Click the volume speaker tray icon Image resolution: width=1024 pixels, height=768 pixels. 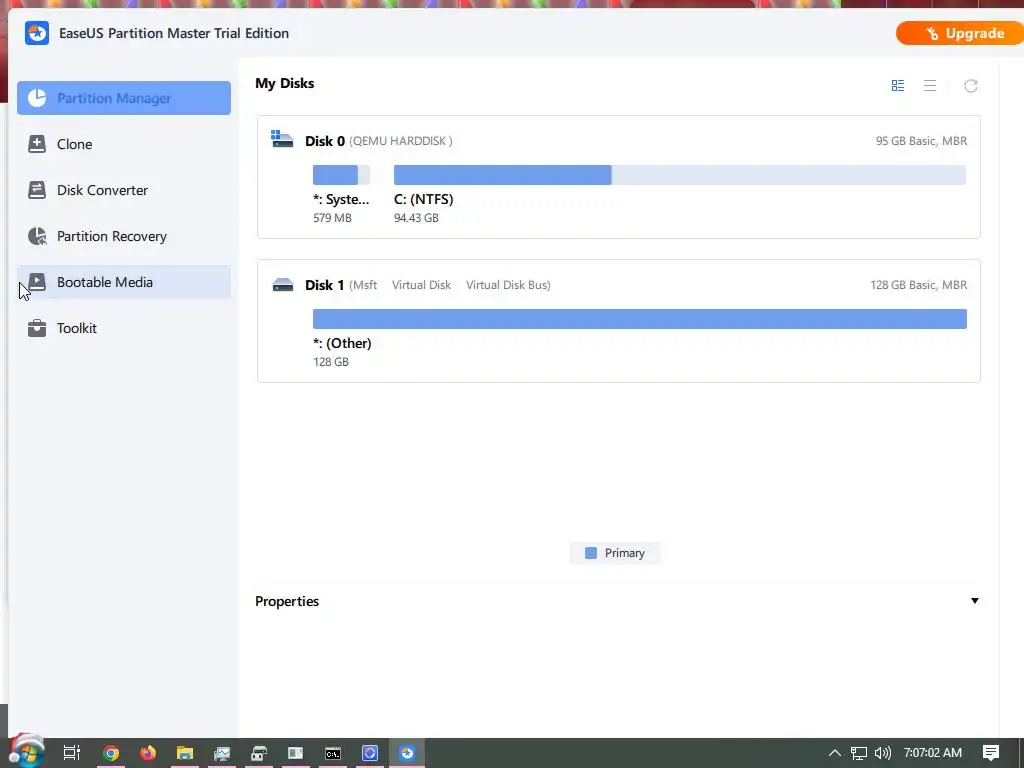point(882,753)
